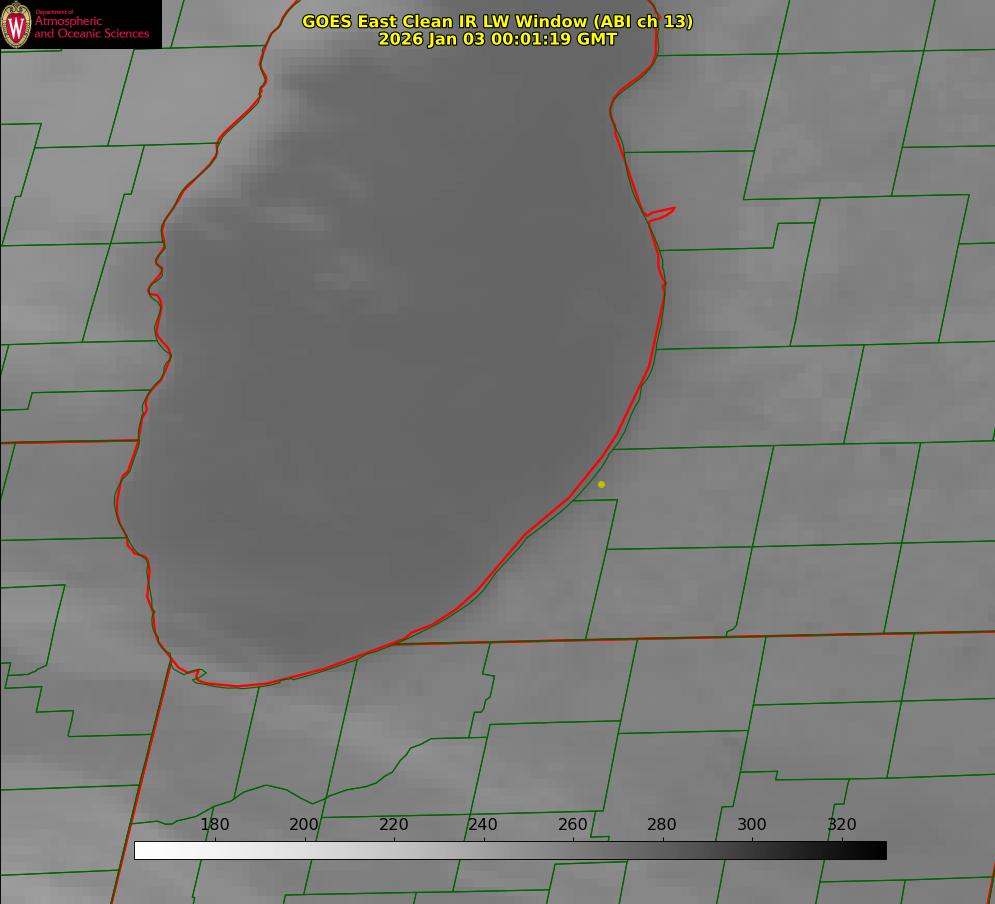Click the center of the dark lake
Screen dimensions: 995x904
coord(400,370)
